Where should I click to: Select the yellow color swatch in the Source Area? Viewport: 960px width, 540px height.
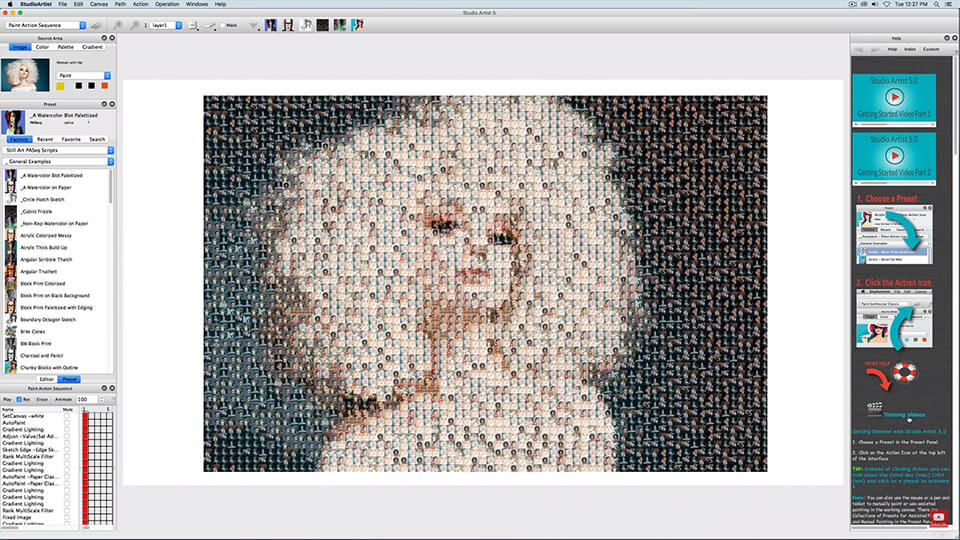[60, 86]
